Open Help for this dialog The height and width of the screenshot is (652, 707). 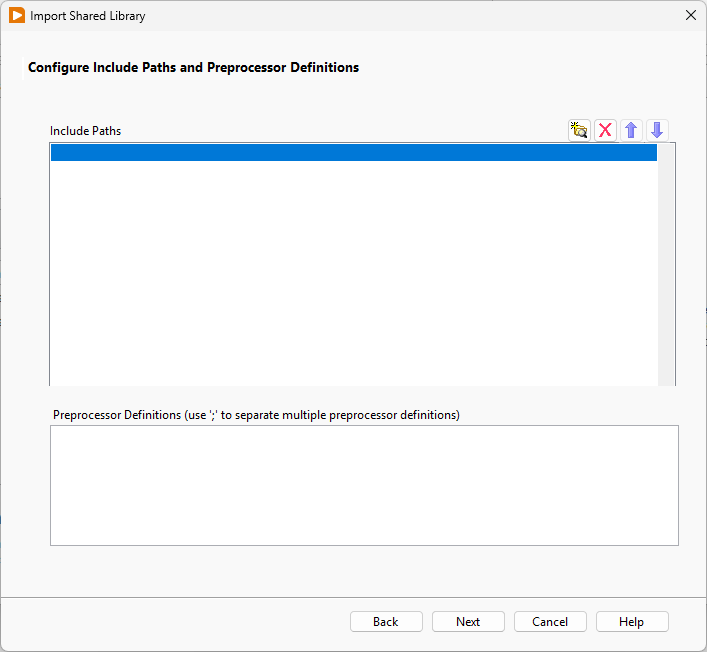point(632,621)
